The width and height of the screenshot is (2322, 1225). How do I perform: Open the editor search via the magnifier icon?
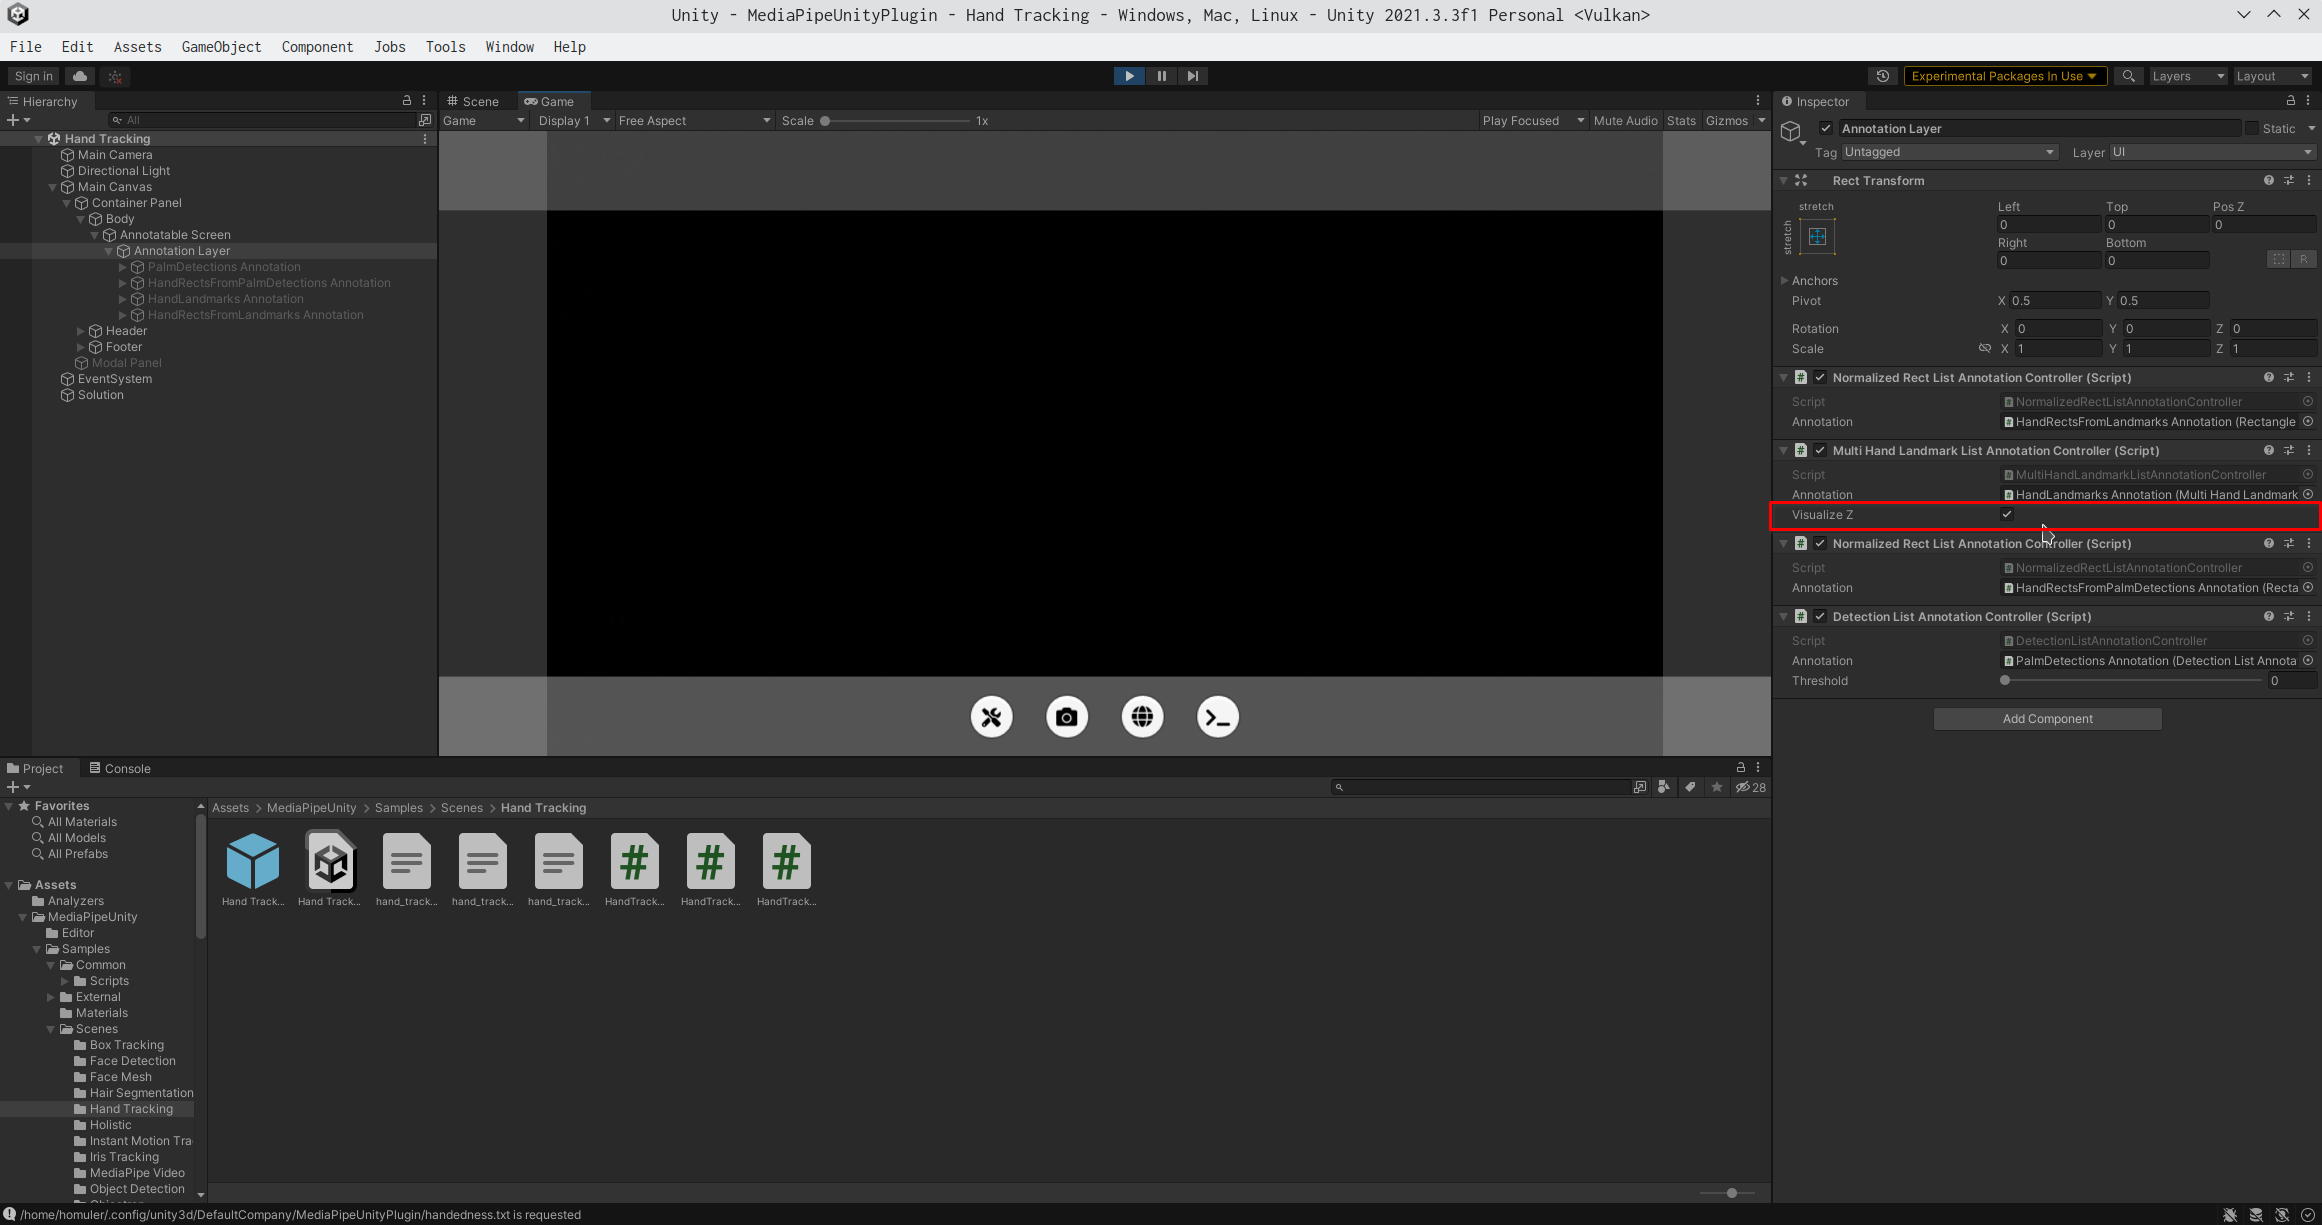(2128, 76)
